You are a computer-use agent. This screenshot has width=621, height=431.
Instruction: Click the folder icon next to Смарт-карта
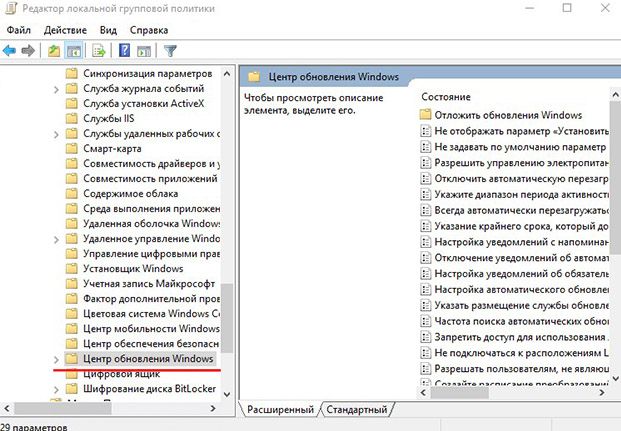(x=71, y=149)
